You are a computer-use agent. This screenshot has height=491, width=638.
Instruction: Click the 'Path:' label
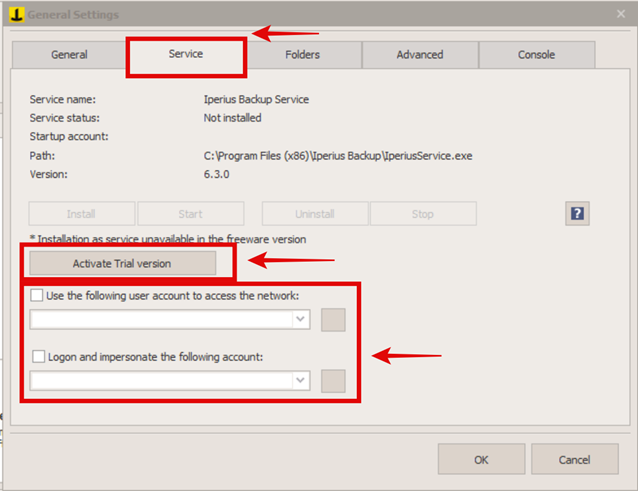pos(42,156)
